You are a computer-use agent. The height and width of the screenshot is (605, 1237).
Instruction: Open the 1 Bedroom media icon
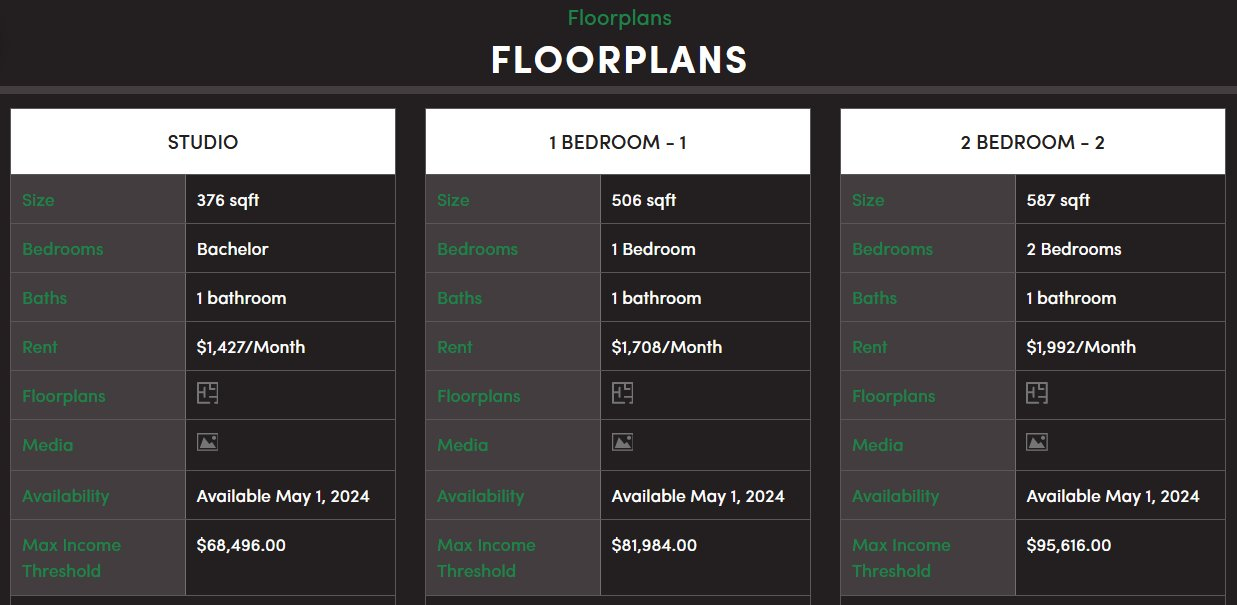click(622, 442)
